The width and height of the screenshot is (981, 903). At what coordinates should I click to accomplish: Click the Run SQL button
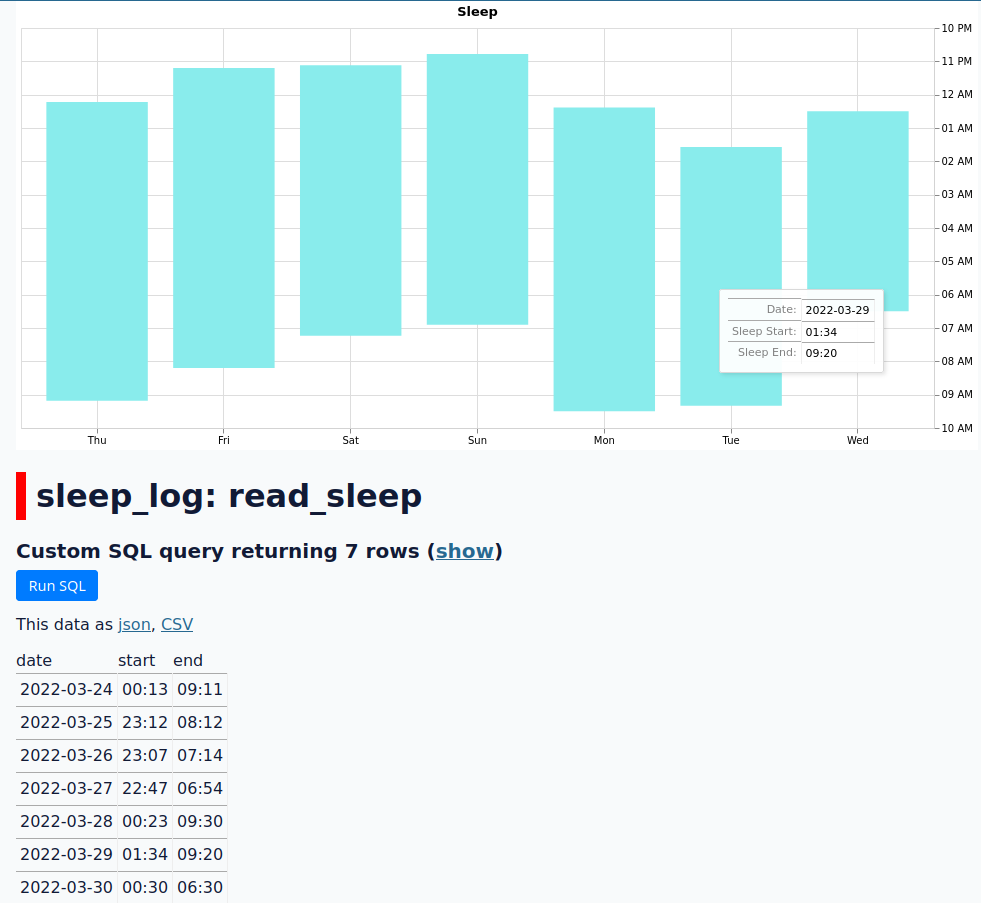point(56,585)
